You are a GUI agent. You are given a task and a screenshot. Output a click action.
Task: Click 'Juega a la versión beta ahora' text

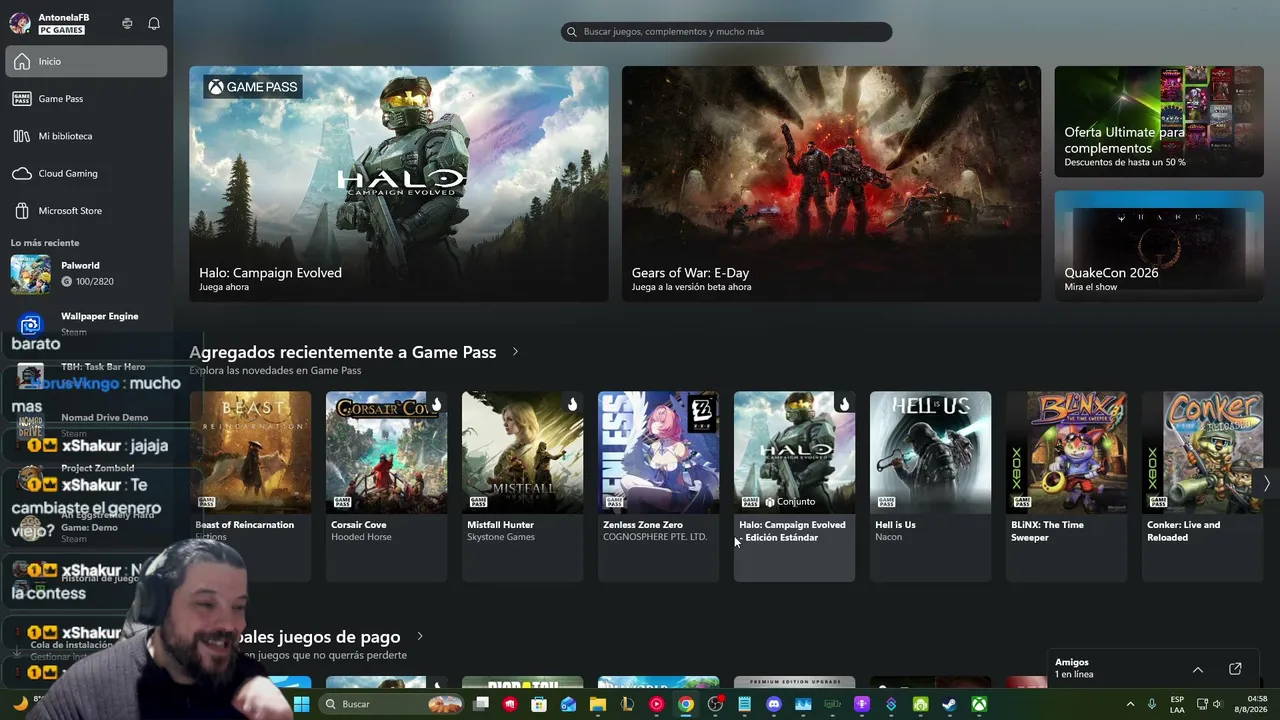[x=691, y=287]
